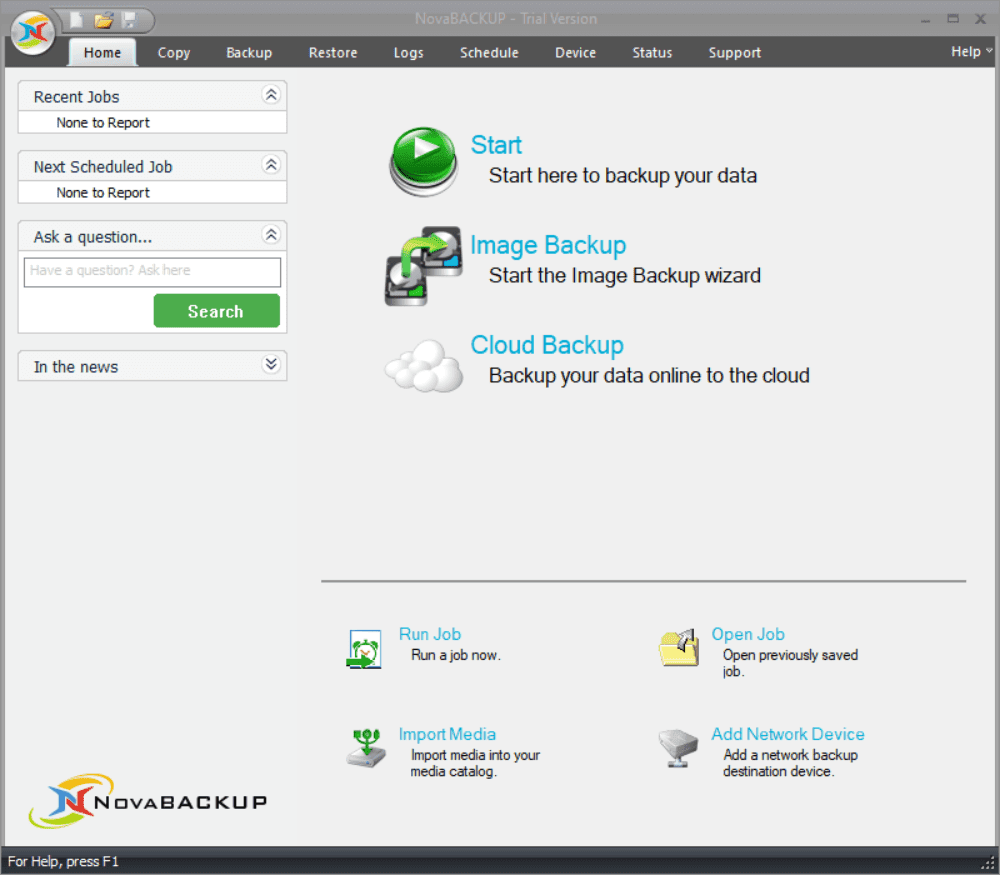Collapse the Next Scheduled Job panel
Image resolution: width=1000 pixels, height=875 pixels.
click(271, 165)
